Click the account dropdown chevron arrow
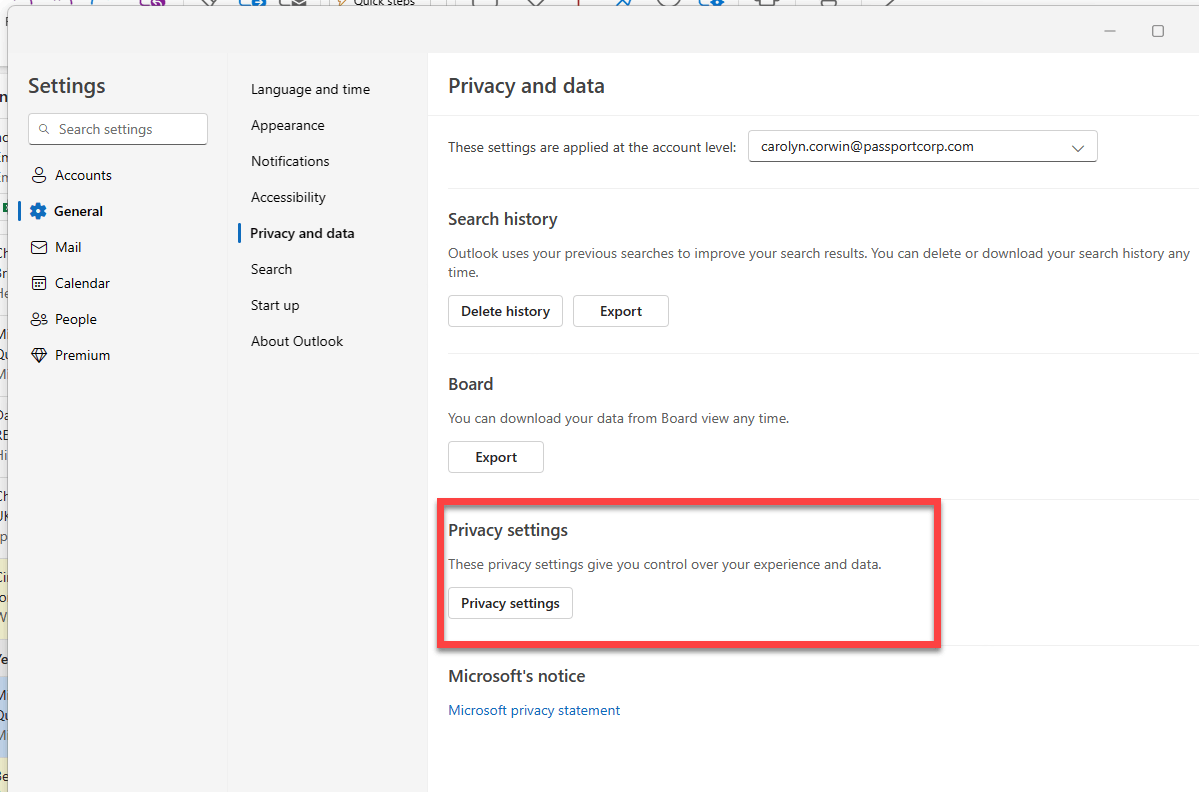This screenshot has height=792, width=1199. point(1077,148)
